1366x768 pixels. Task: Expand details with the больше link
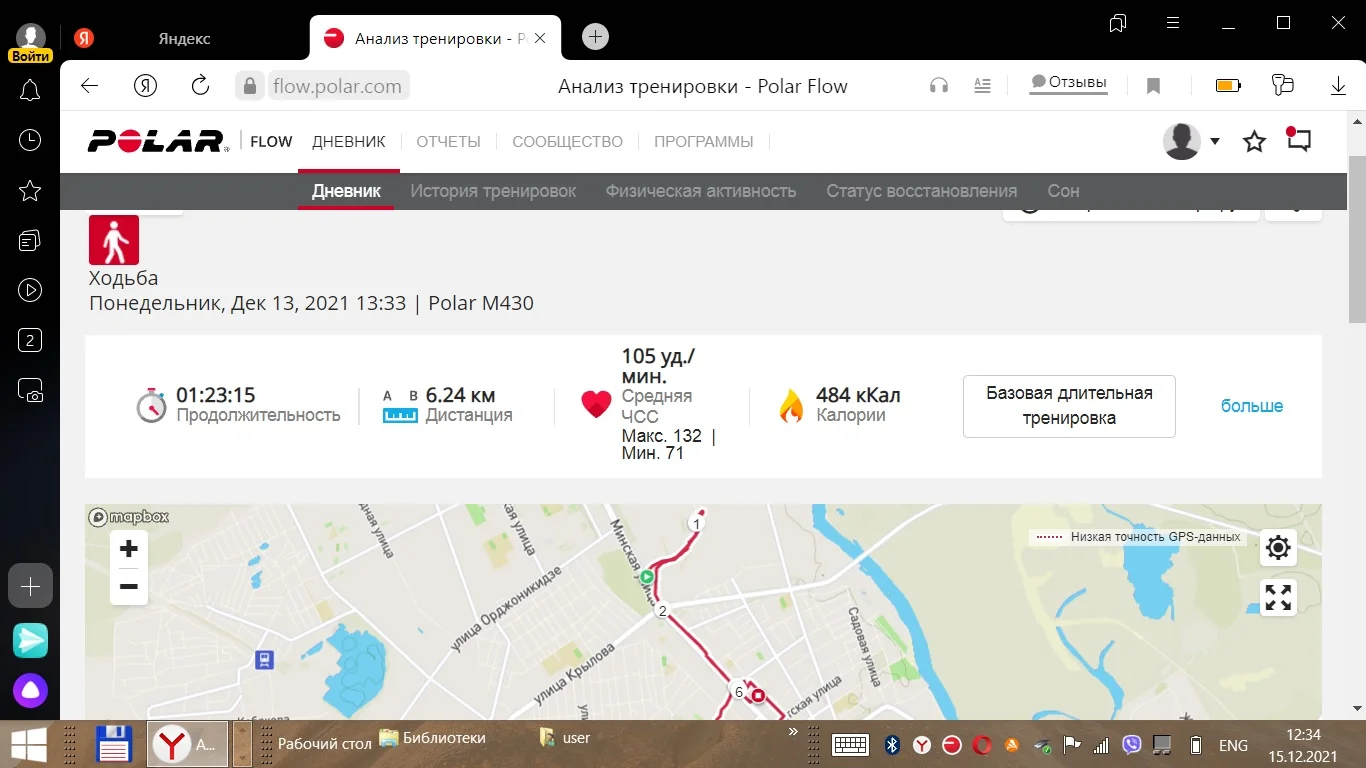click(1252, 406)
